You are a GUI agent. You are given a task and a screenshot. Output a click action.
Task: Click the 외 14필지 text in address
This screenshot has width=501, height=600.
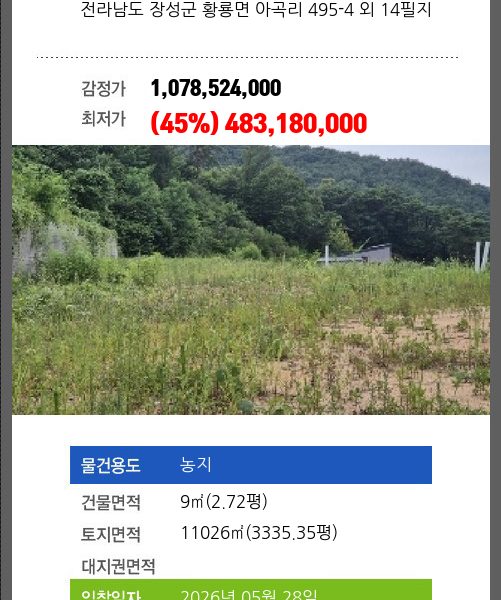coord(395,10)
